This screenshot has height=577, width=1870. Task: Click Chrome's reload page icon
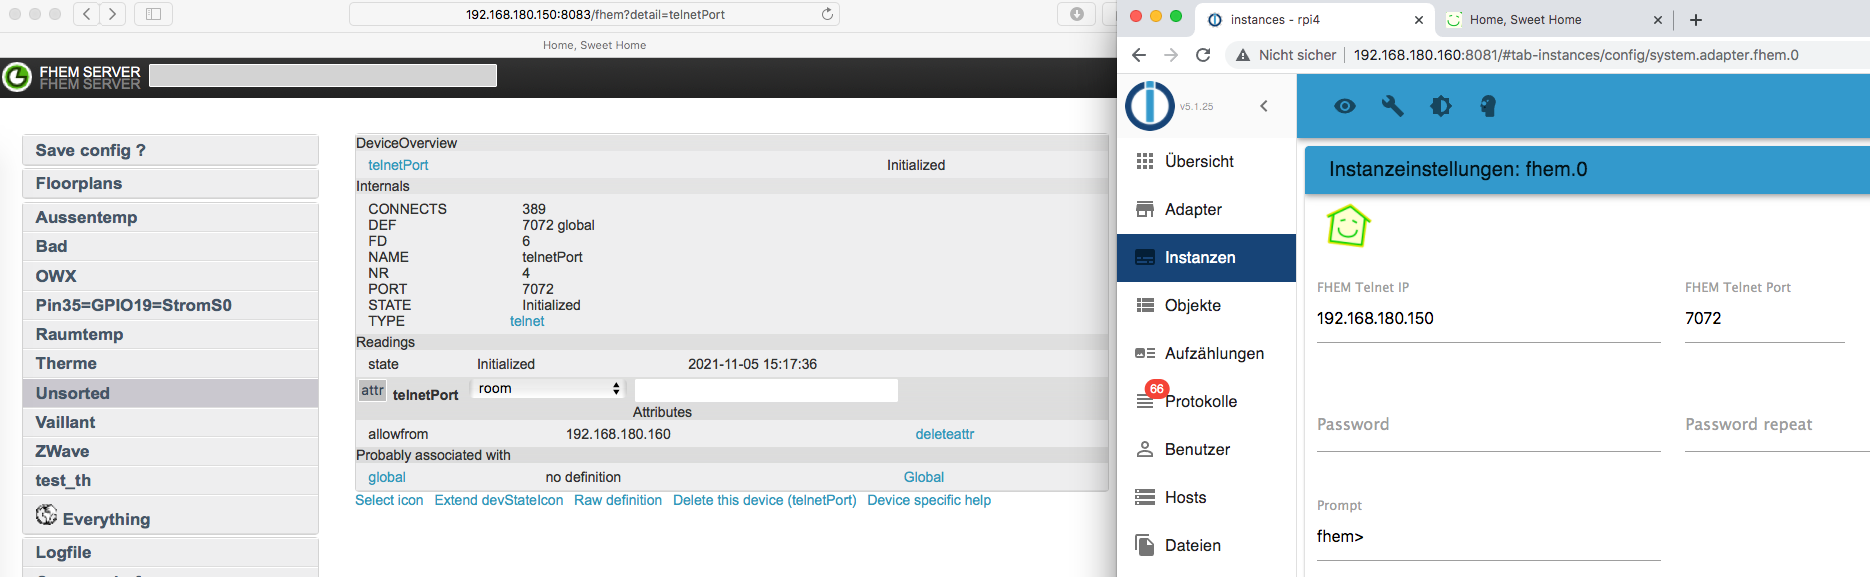click(x=1203, y=55)
